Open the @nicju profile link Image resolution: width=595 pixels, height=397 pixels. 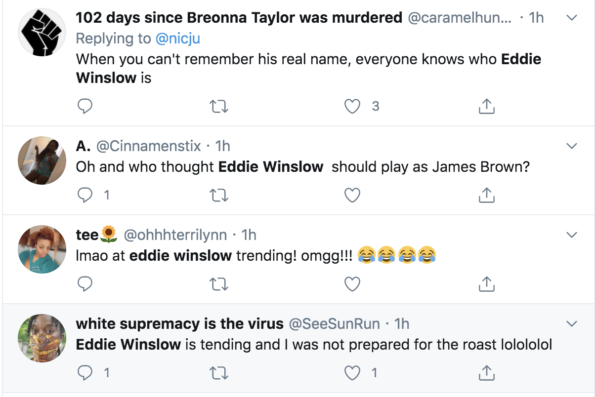178,38
